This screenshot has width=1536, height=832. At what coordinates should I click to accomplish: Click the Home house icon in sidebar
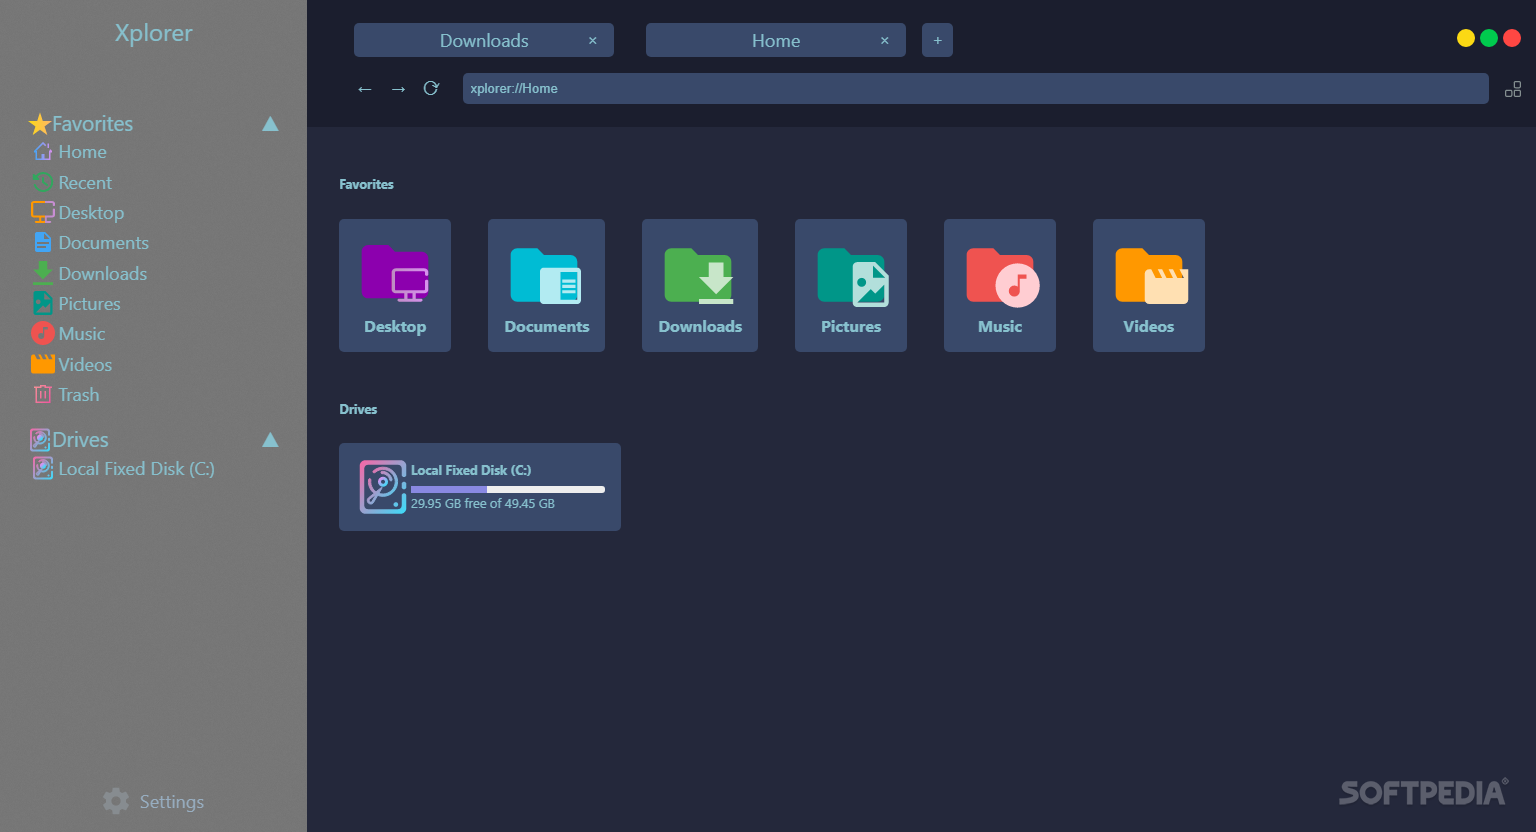point(43,152)
